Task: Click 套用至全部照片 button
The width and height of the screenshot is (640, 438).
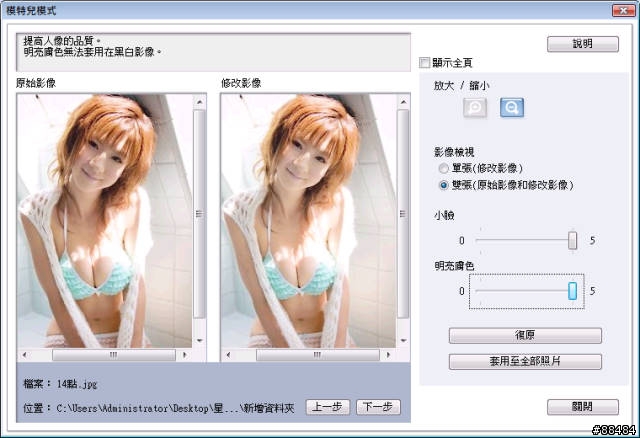Action: click(x=525, y=362)
